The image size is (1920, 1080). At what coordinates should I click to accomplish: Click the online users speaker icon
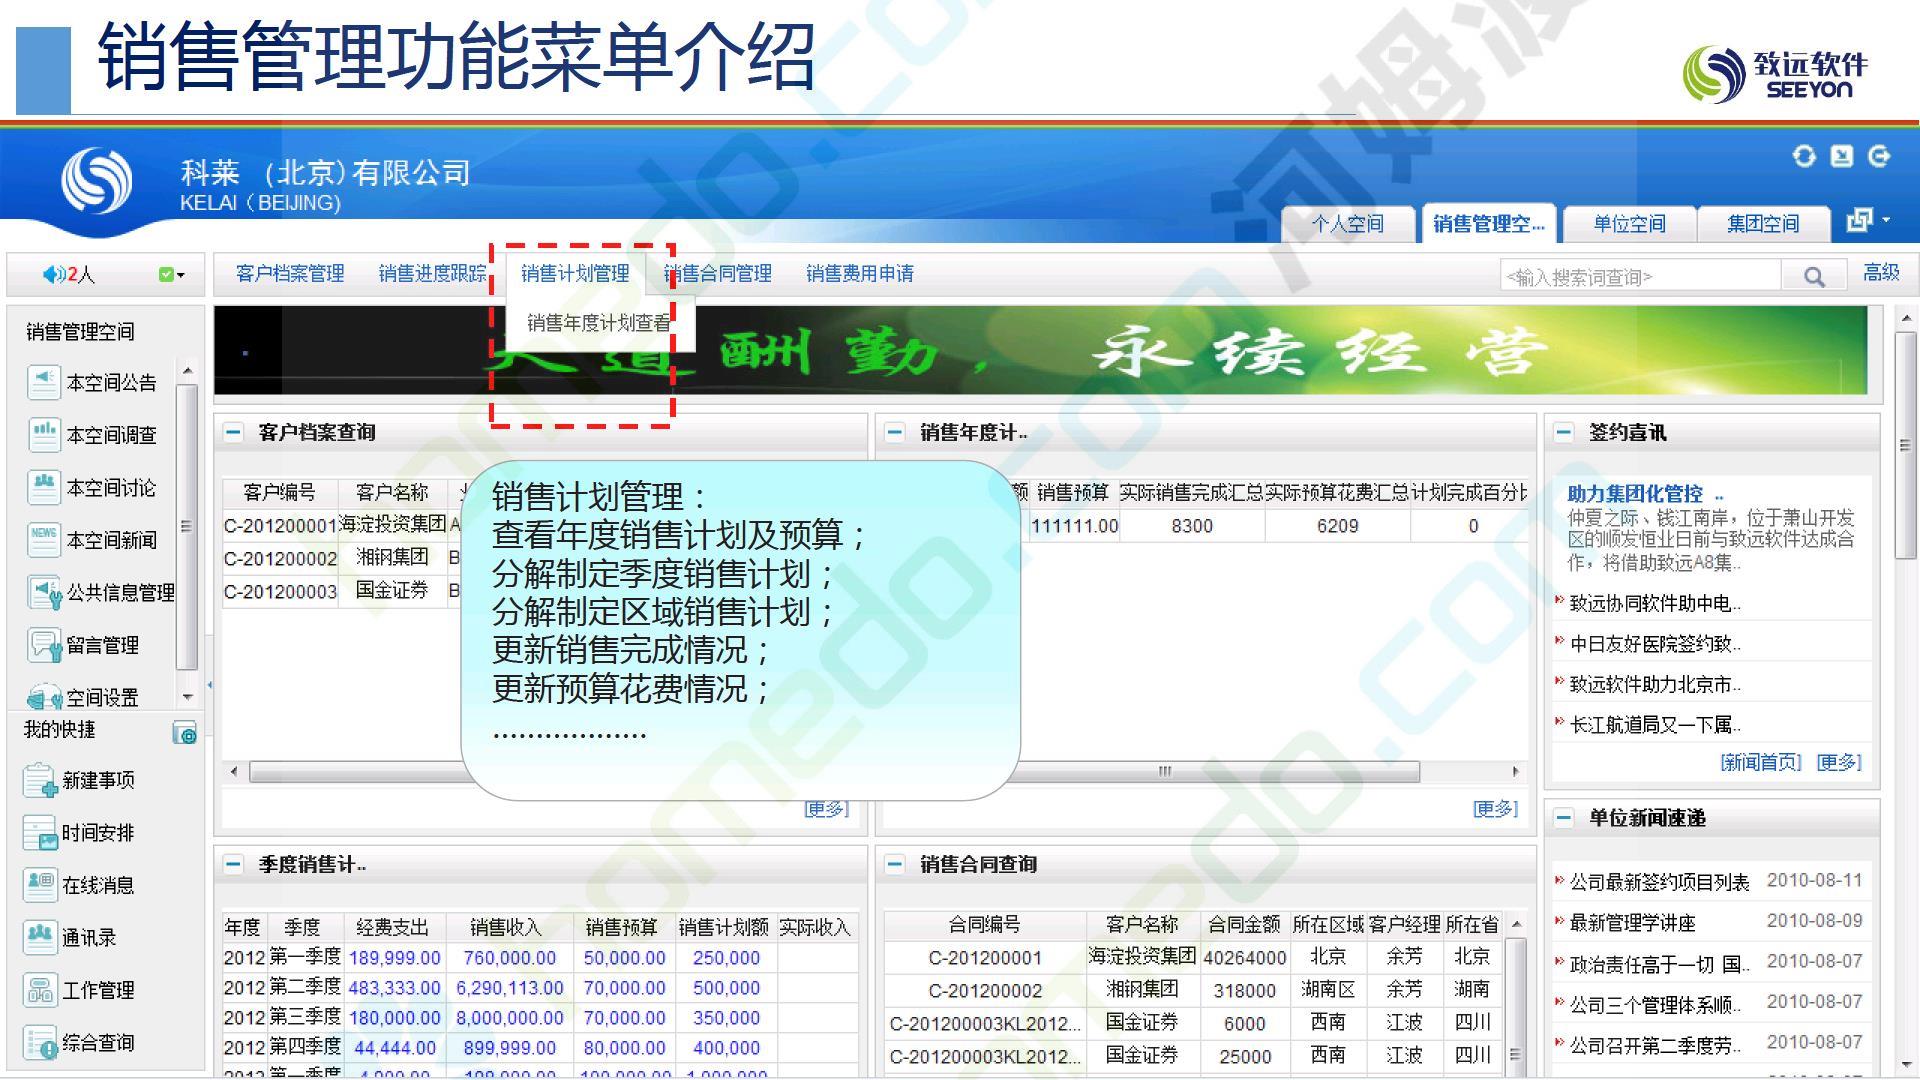[x=54, y=274]
